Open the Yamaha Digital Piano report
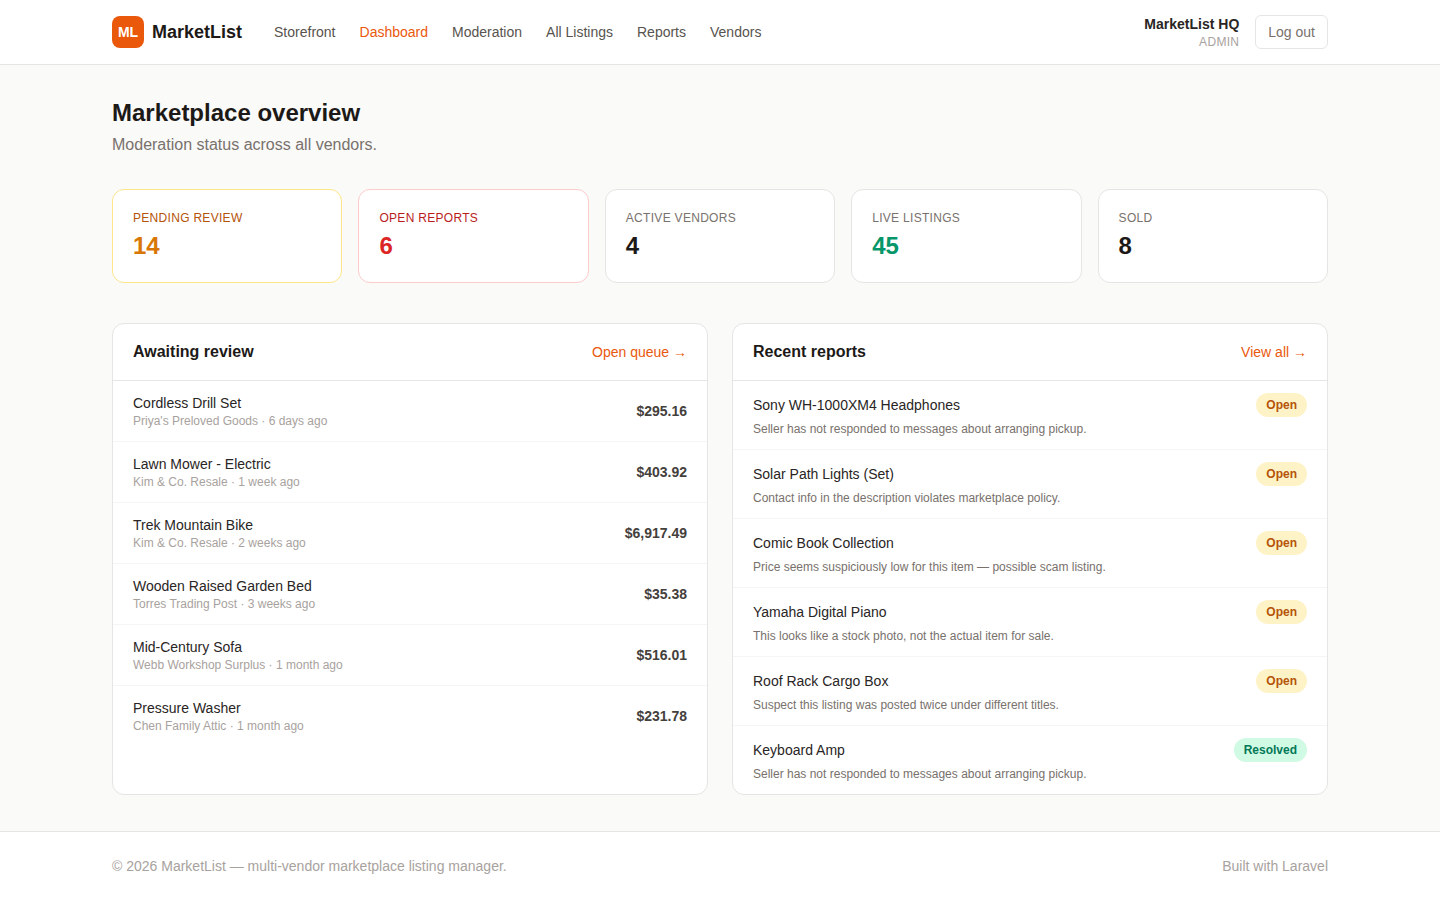Image resolution: width=1440 pixels, height=900 pixels. [1030, 622]
